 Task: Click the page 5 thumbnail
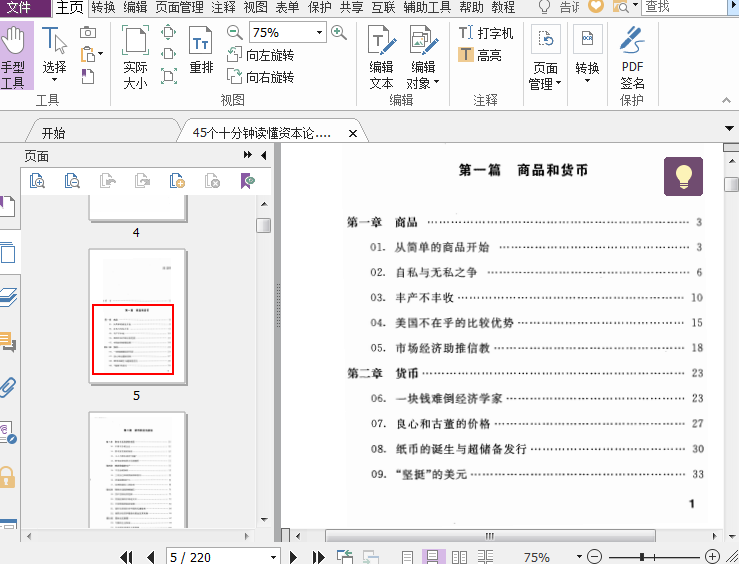(137, 317)
